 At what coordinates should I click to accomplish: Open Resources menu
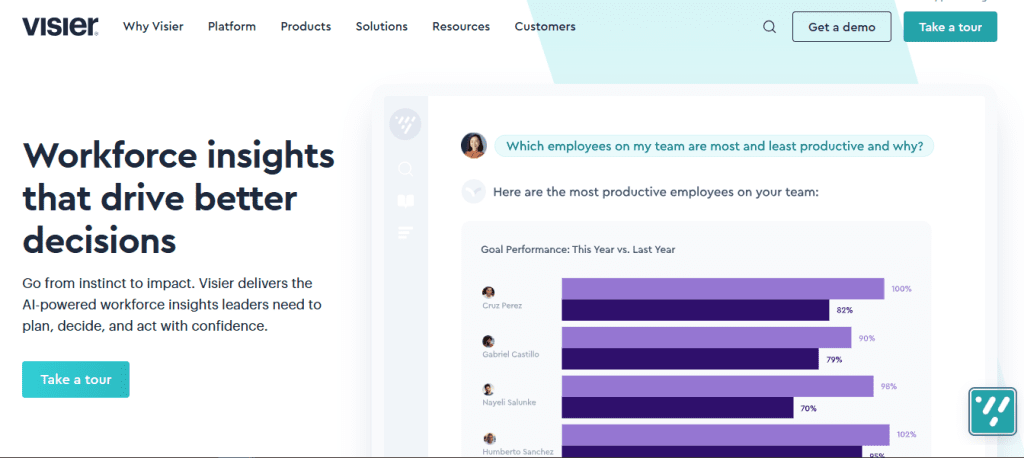[x=461, y=27]
